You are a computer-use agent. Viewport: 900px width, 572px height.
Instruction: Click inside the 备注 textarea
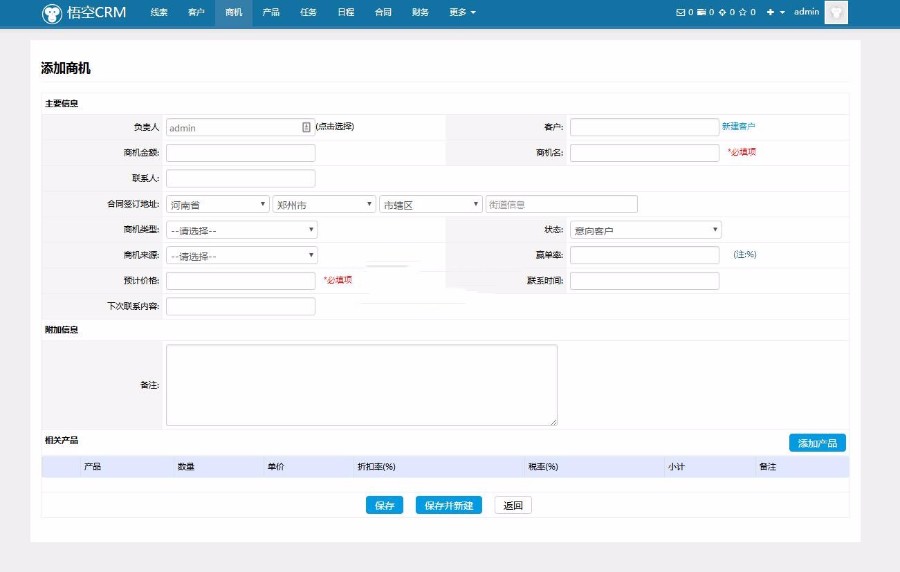click(x=362, y=385)
